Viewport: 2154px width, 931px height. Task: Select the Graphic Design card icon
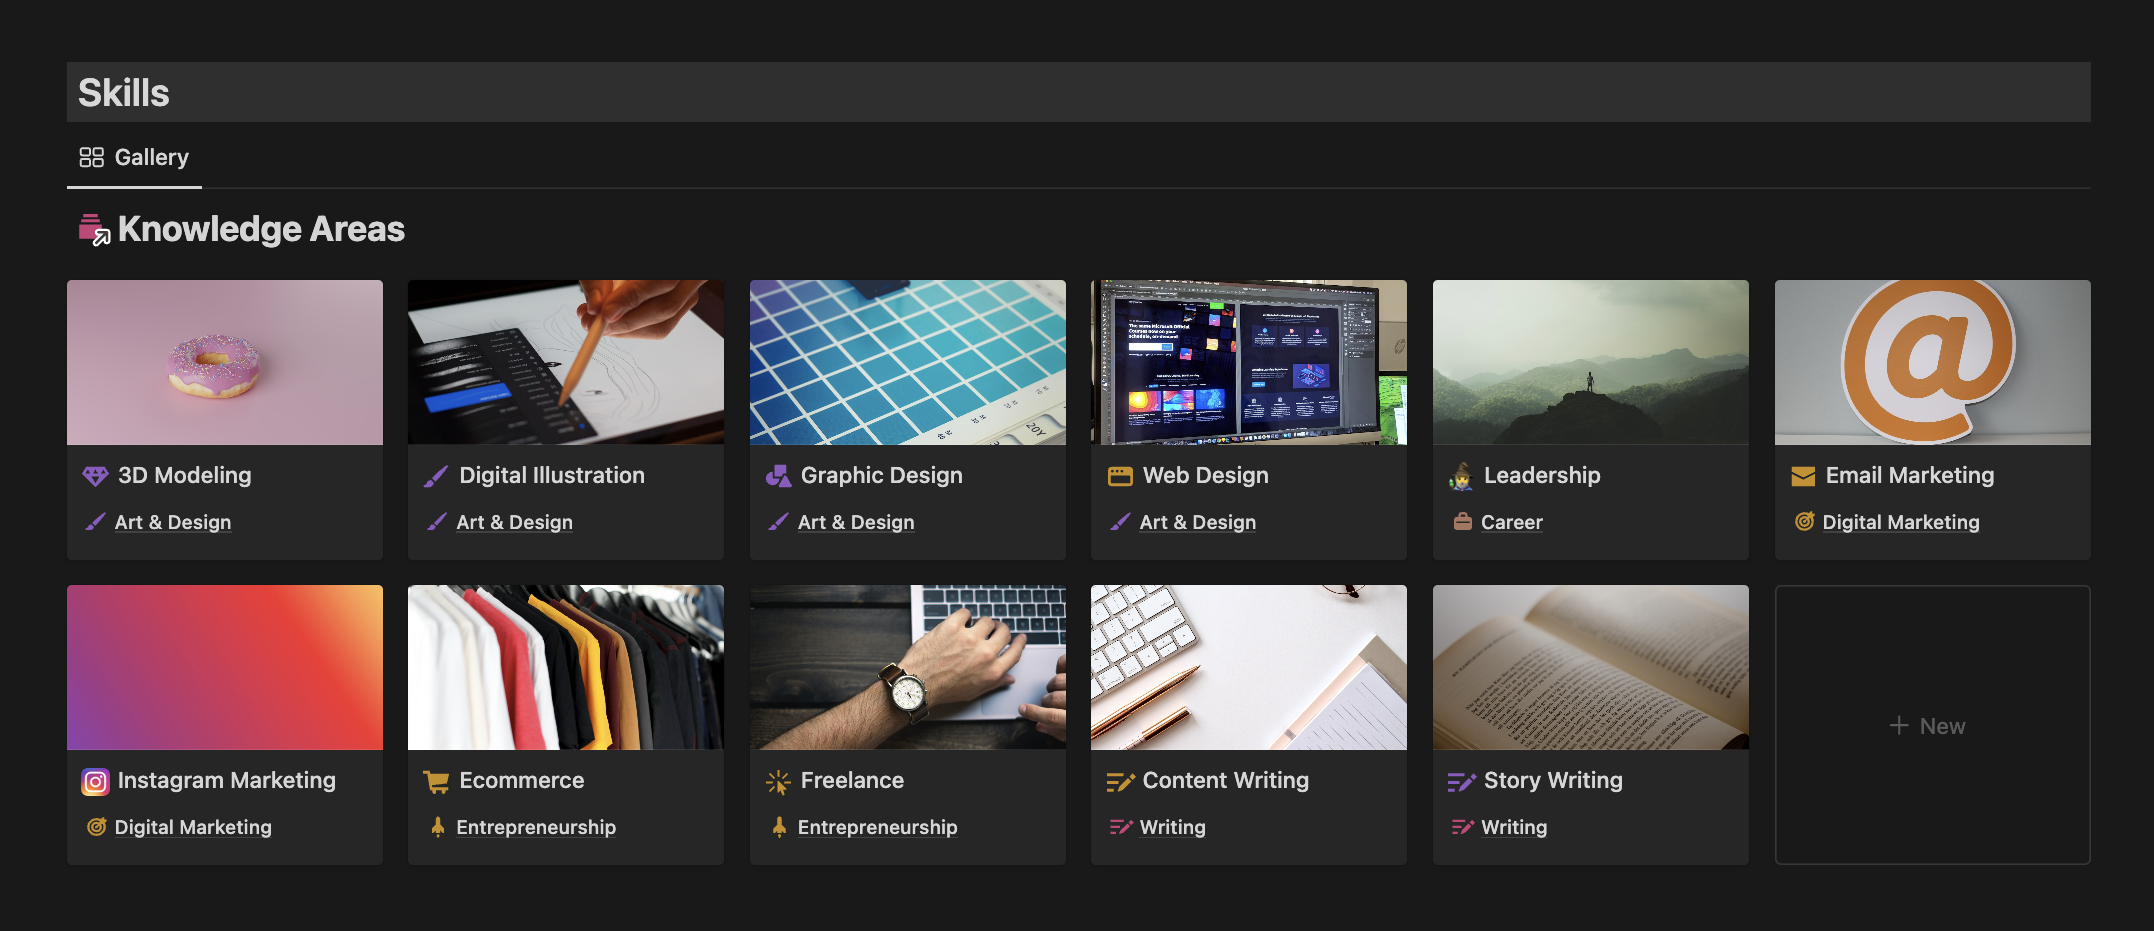click(x=777, y=475)
